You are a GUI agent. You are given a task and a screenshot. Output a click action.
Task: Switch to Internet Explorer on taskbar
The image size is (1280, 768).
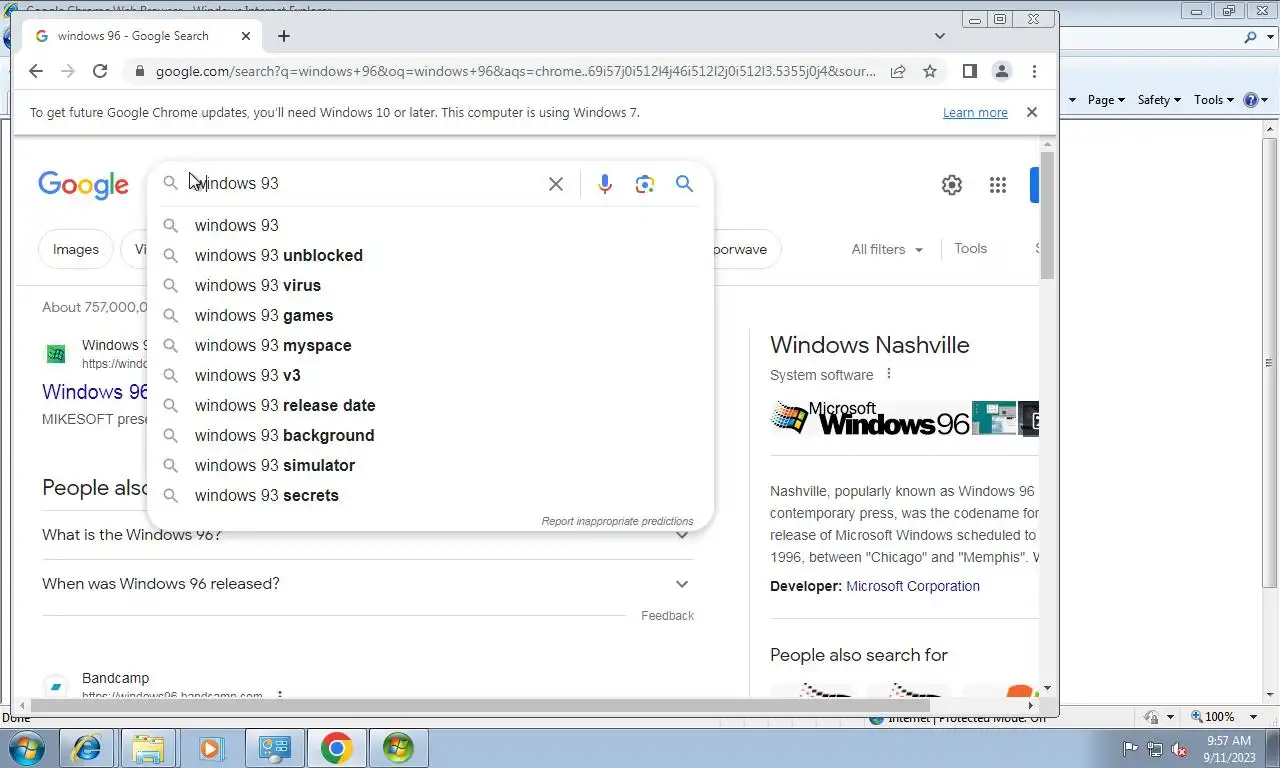[x=87, y=748]
